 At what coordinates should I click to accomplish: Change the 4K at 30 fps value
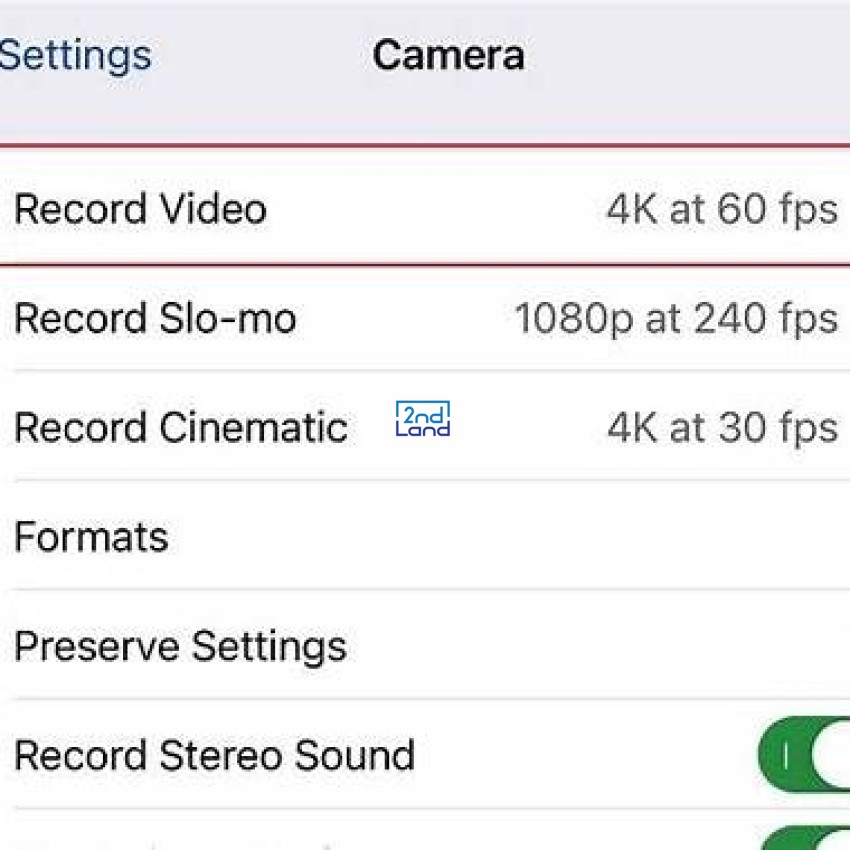722,427
